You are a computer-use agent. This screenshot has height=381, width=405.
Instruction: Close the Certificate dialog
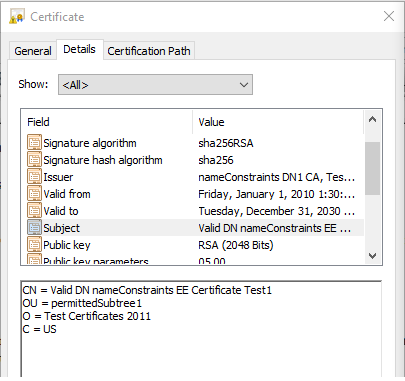389,16
